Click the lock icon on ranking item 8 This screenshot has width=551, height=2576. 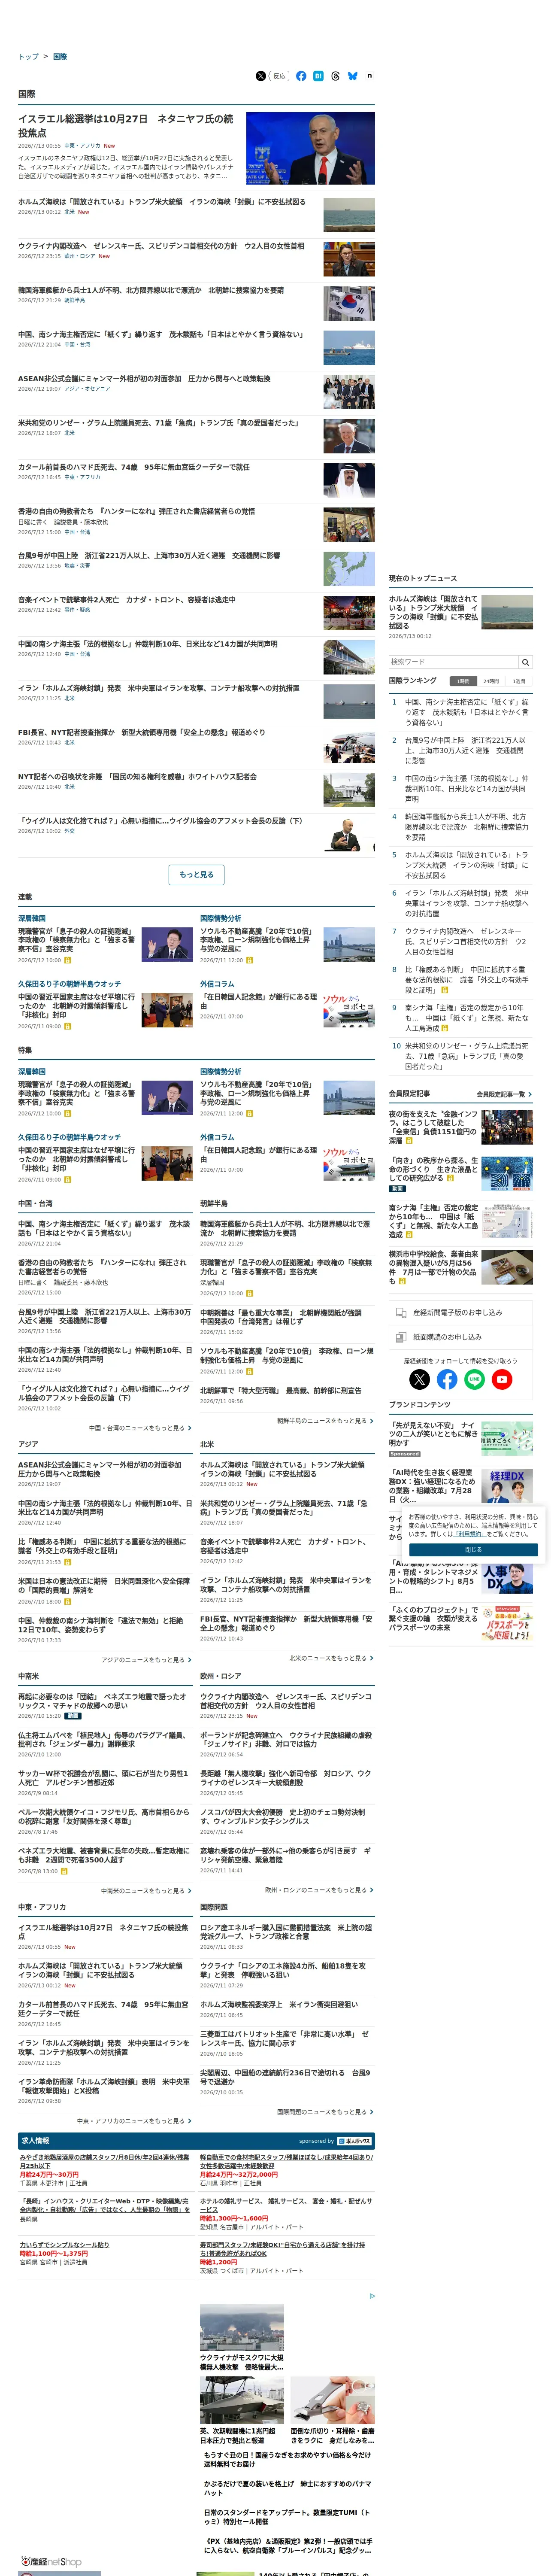tap(445, 990)
